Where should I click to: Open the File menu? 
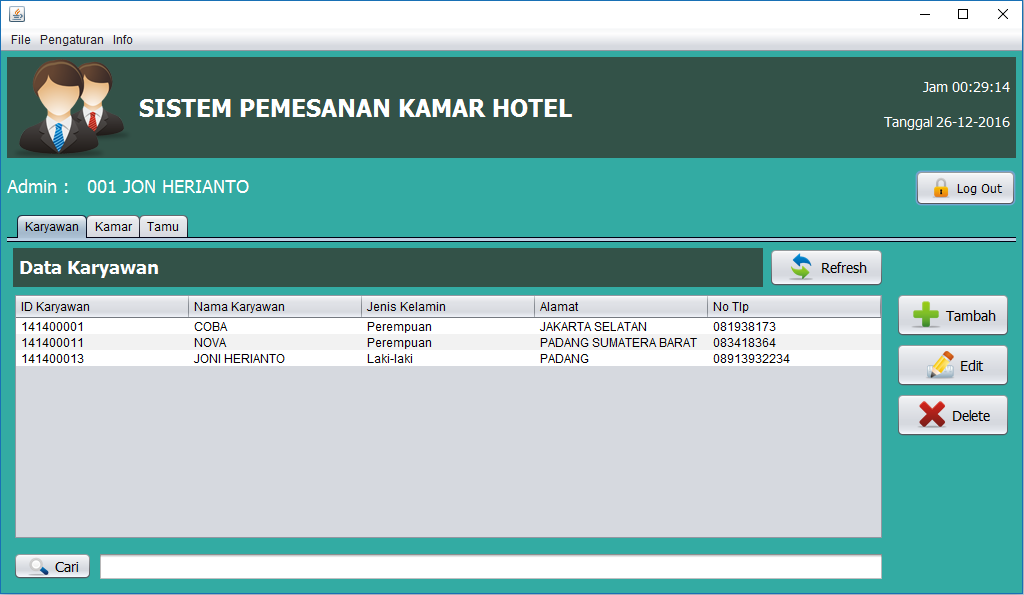pos(20,40)
